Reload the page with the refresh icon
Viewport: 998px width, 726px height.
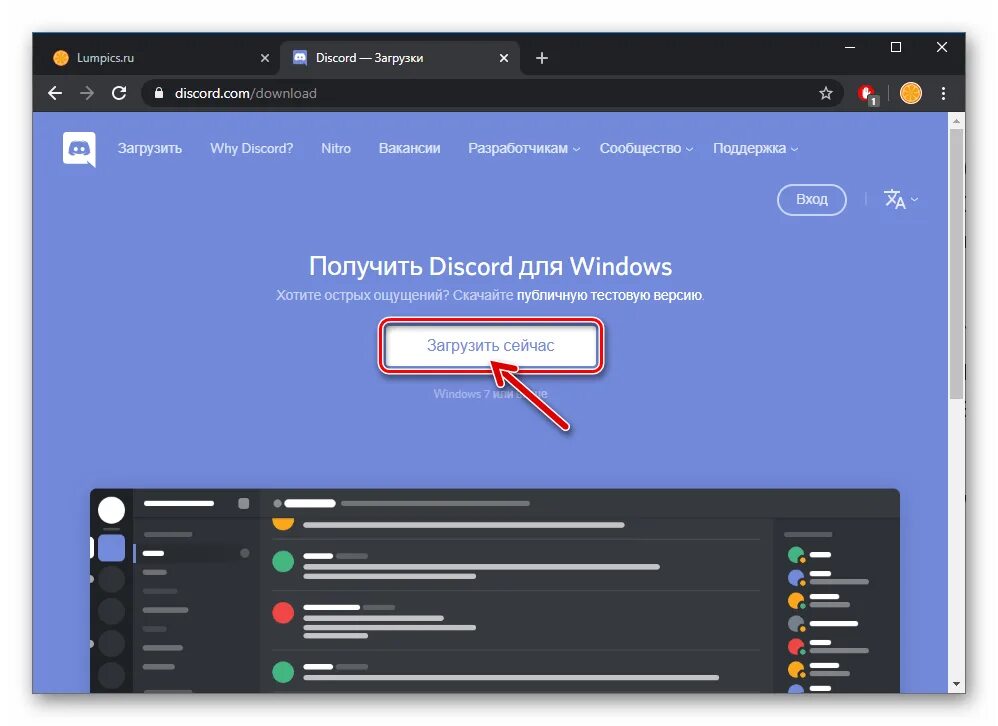coord(119,94)
